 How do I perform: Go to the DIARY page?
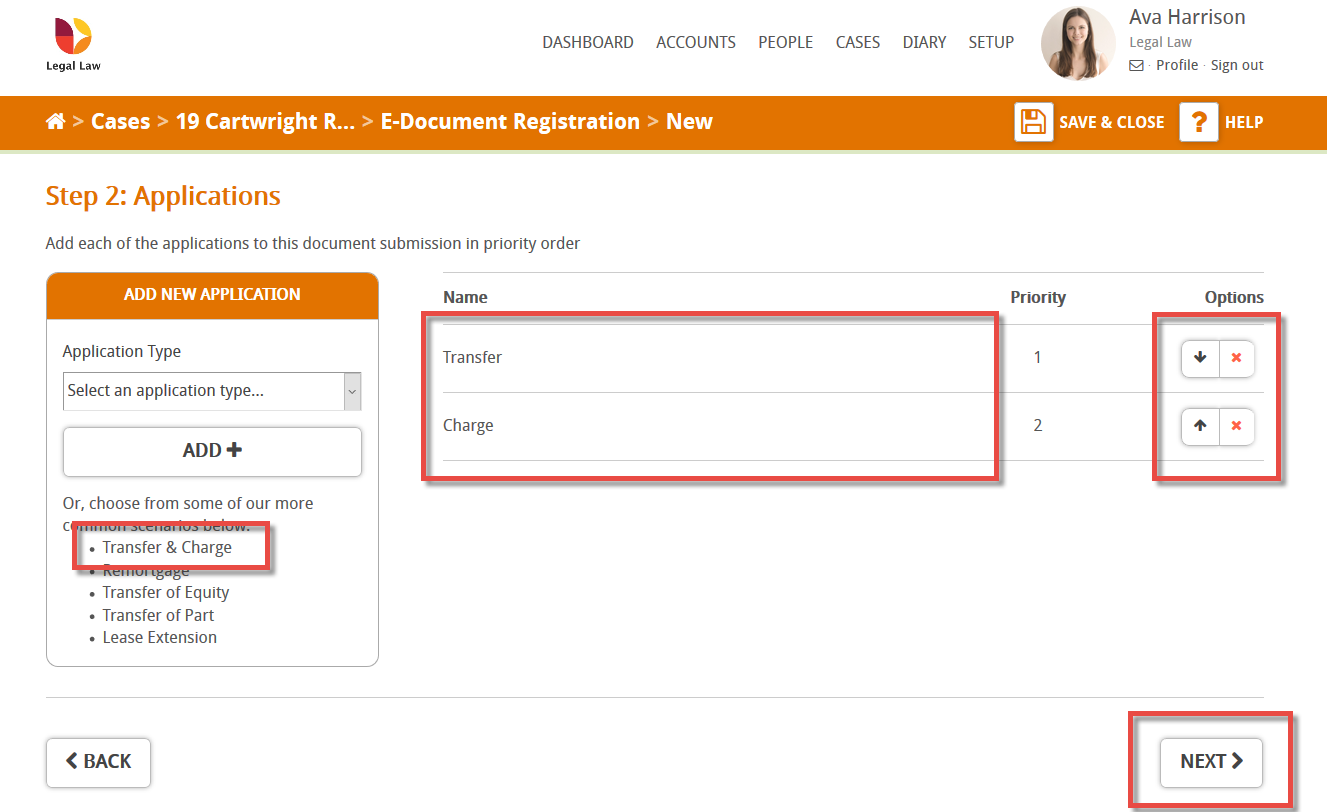click(923, 42)
